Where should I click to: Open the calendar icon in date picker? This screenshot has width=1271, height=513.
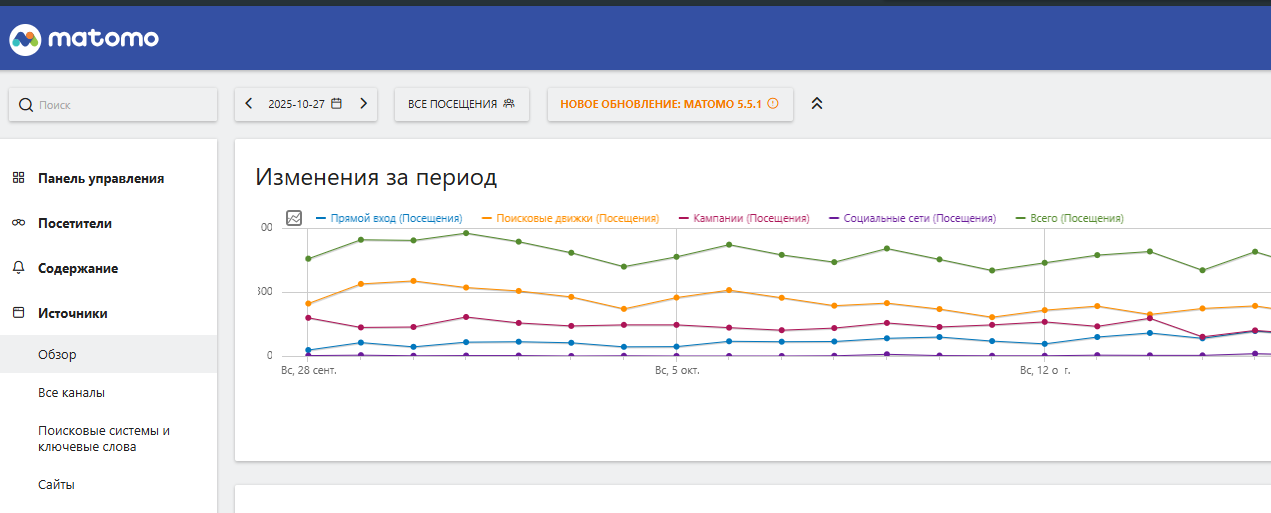click(337, 104)
